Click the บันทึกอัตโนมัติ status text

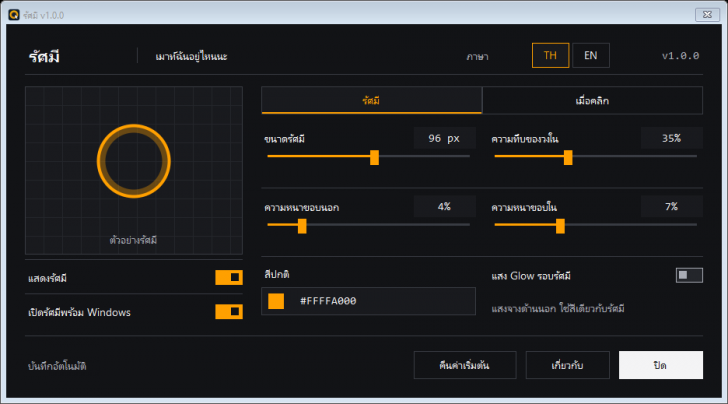[x=57, y=366]
